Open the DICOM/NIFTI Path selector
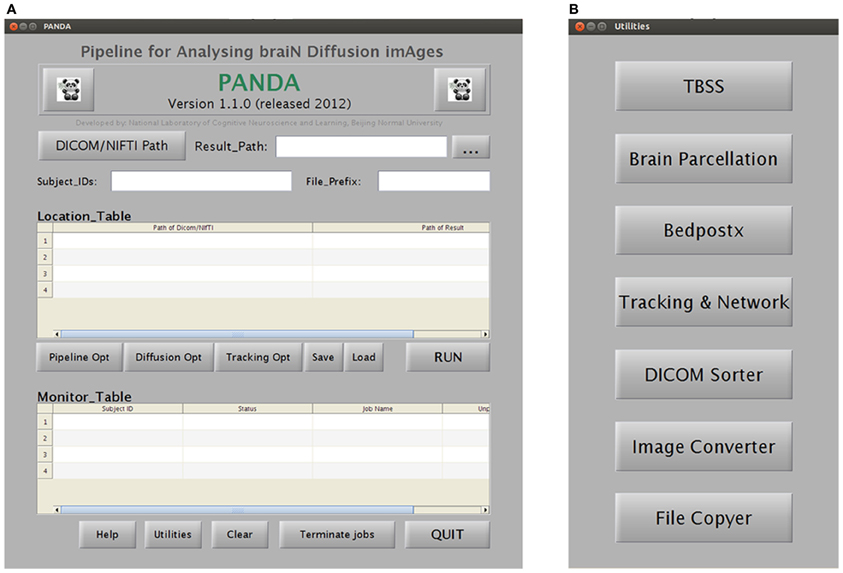 click(112, 146)
